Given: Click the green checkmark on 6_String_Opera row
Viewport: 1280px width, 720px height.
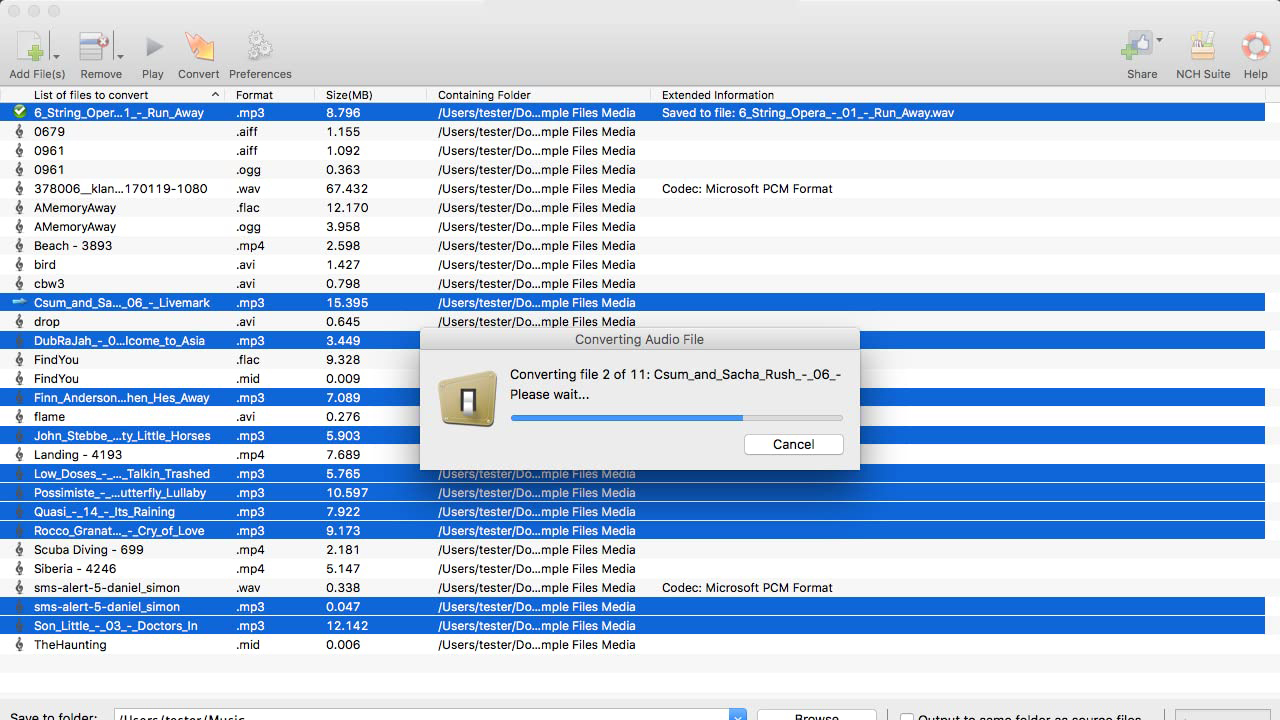Looking at the screenshot, I should coord(19,112).
